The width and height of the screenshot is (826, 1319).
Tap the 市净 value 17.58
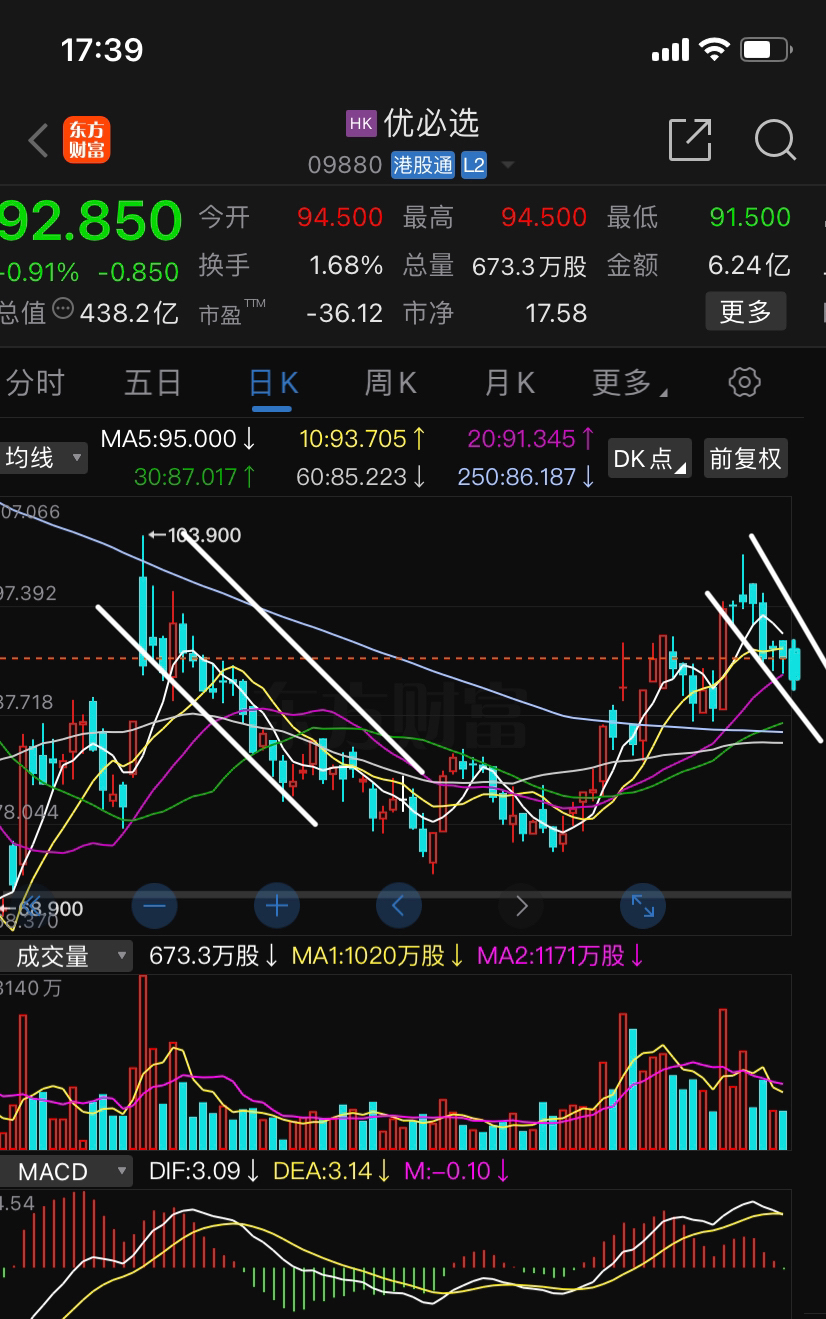pyautogui.click(x=556, y=313)
